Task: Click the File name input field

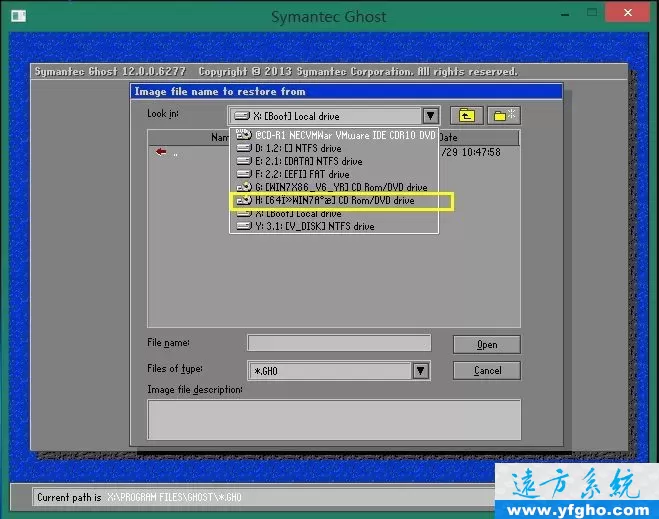Action: point(339,343)
